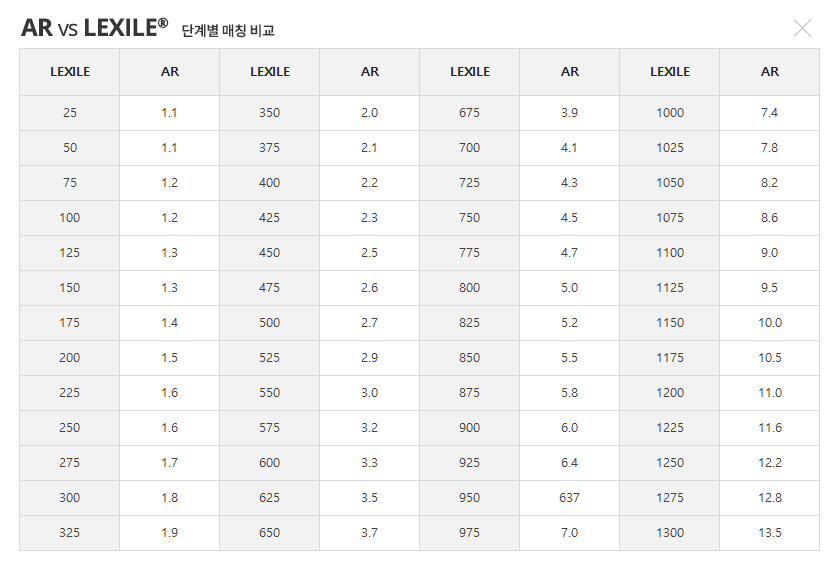Click the 단계별 매칭 비교 subtitle

[228, 31]
